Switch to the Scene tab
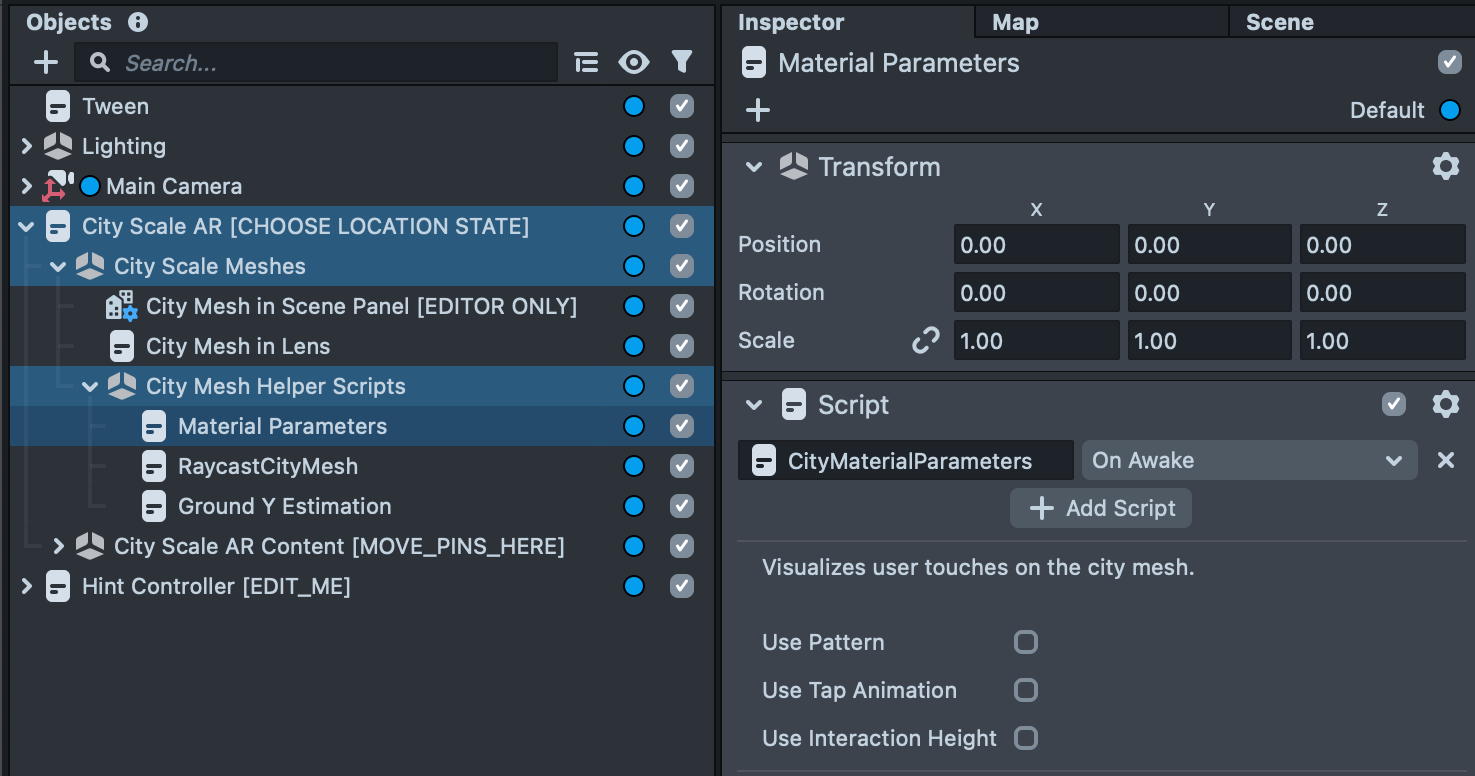This screenshot has width=1475, height=776. (x=1278, y=21)
